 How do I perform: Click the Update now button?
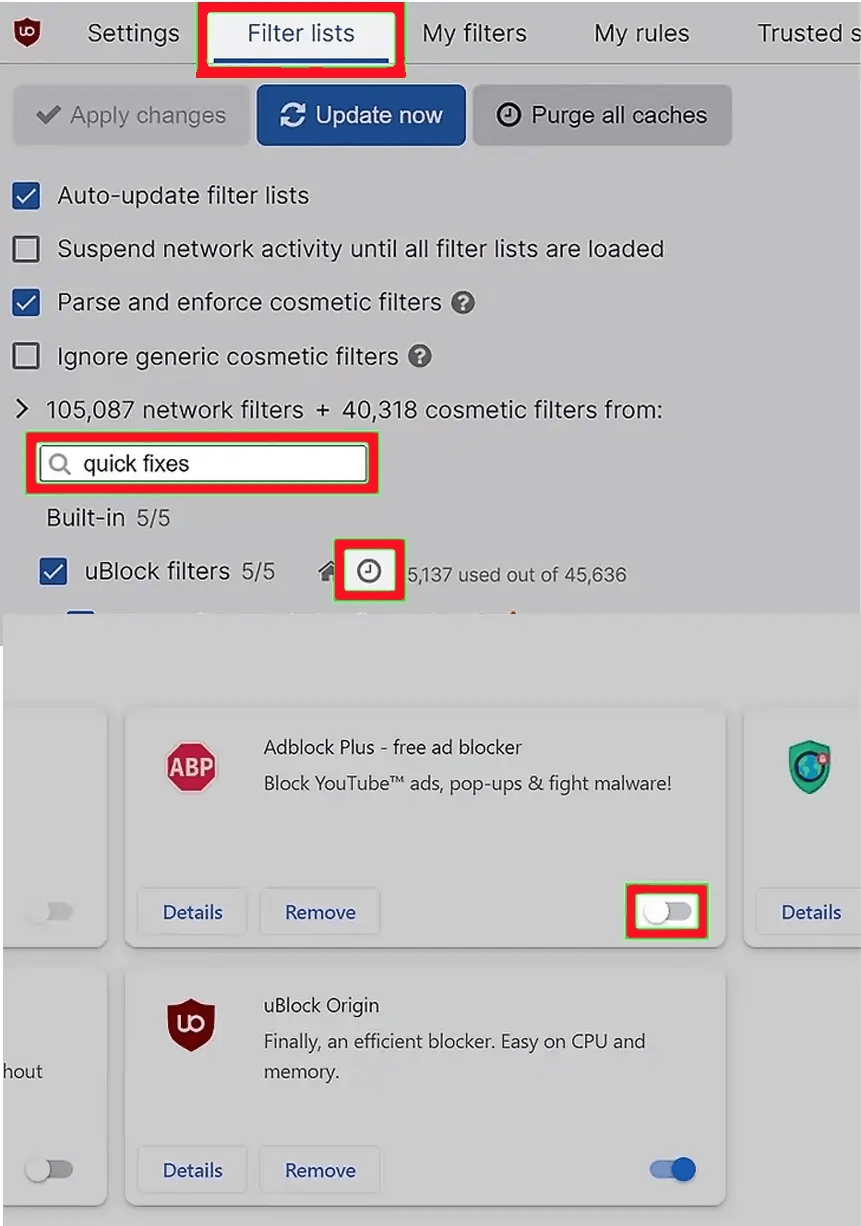tap(361, 115)
